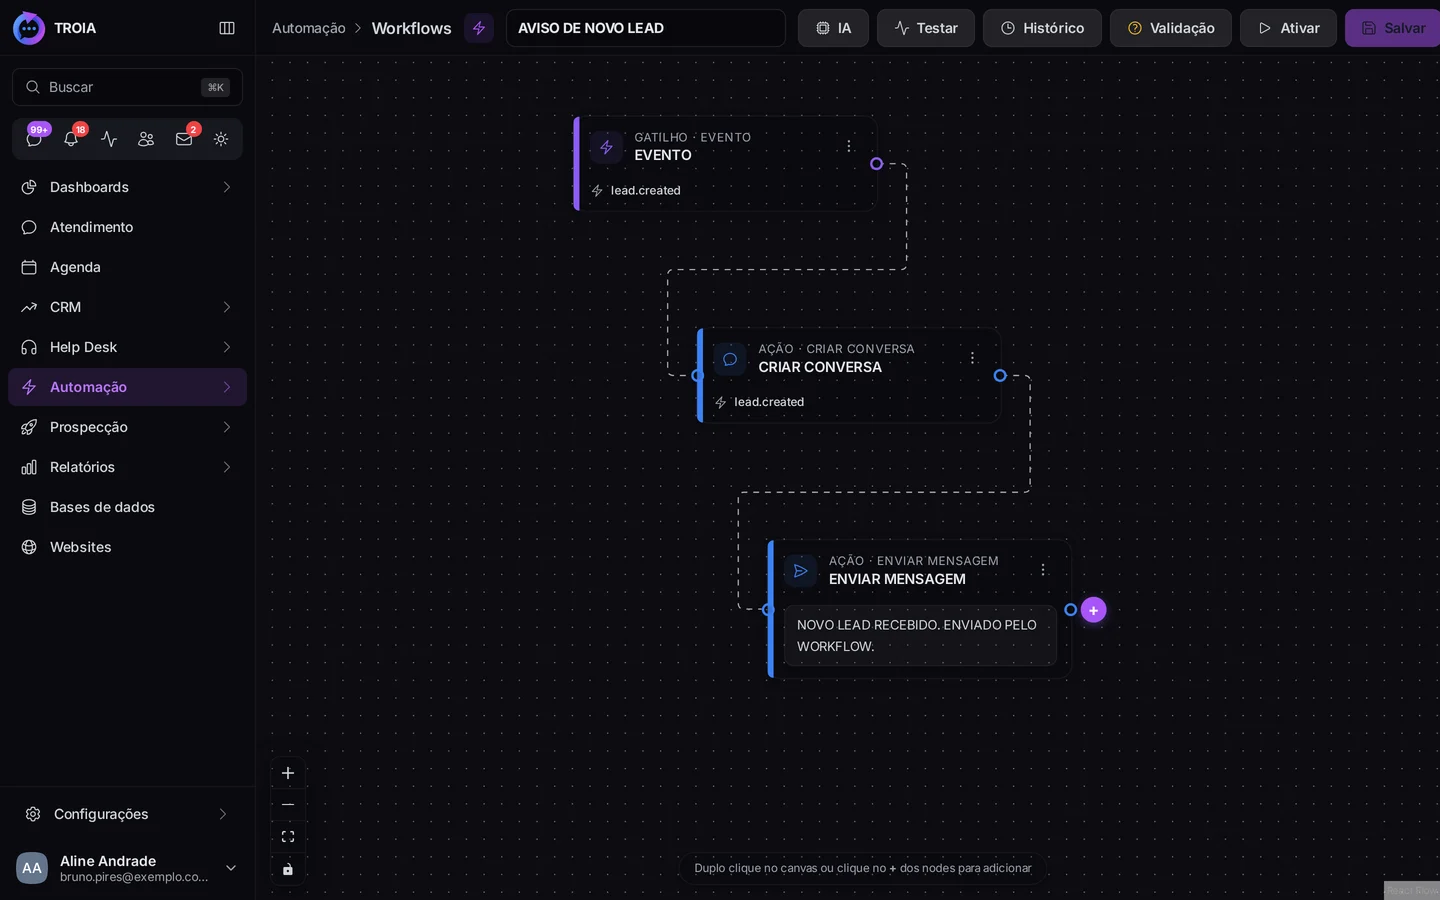
Task: Expand the Dashboards menu chevron
Action: 227,187
